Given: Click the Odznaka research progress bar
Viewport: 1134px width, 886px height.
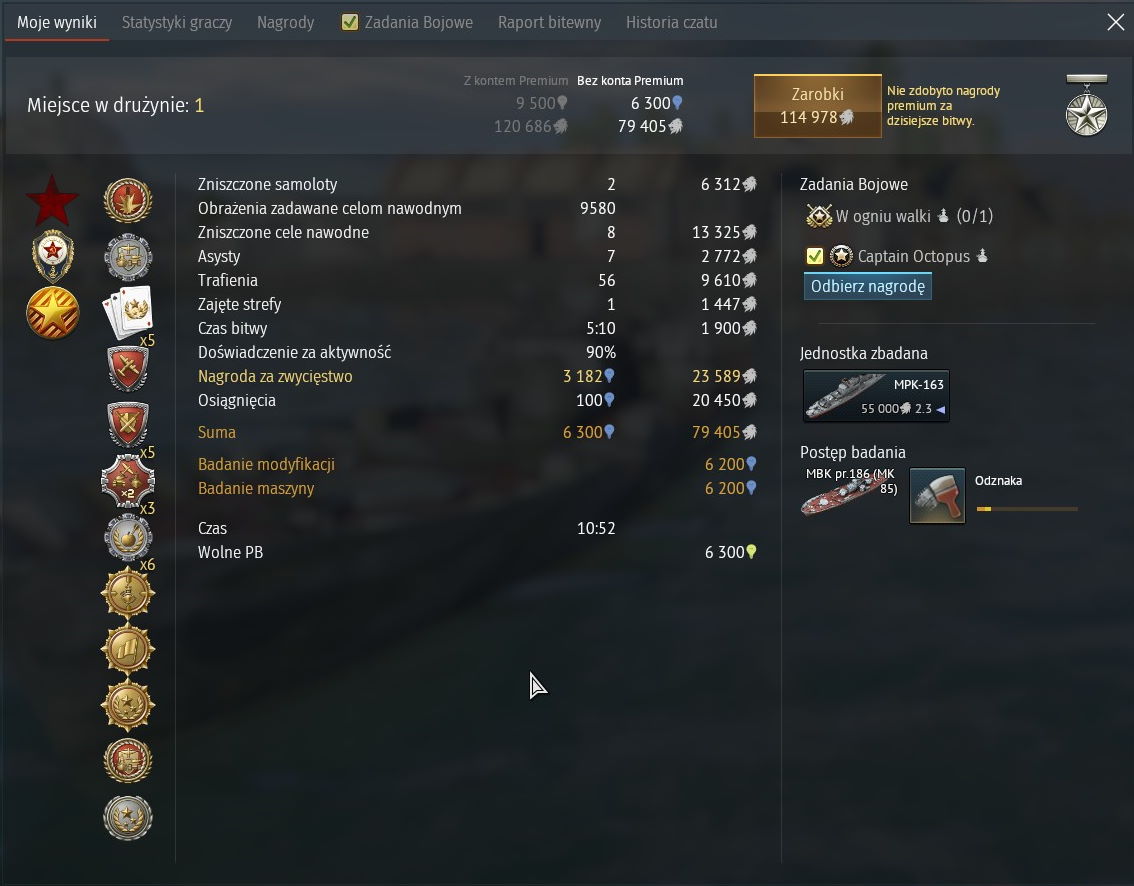Looking at the screenshot, I should [1026, 509].
